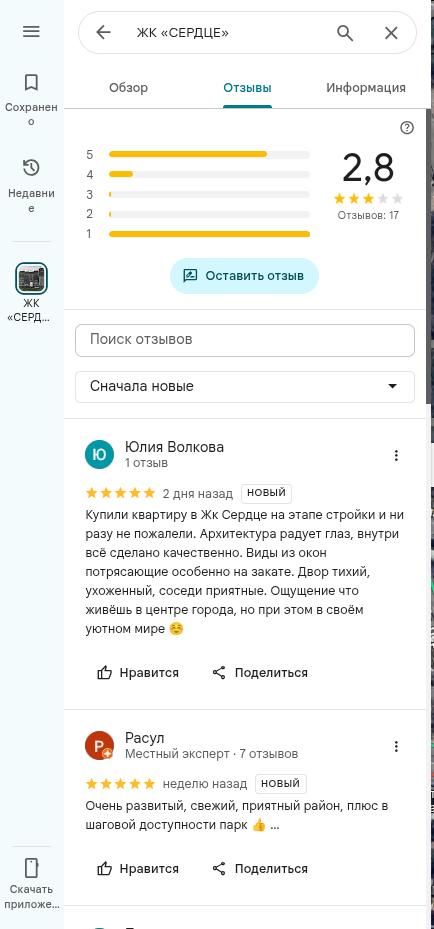
Task: Select the Отзывы tab
Action: 247,88
